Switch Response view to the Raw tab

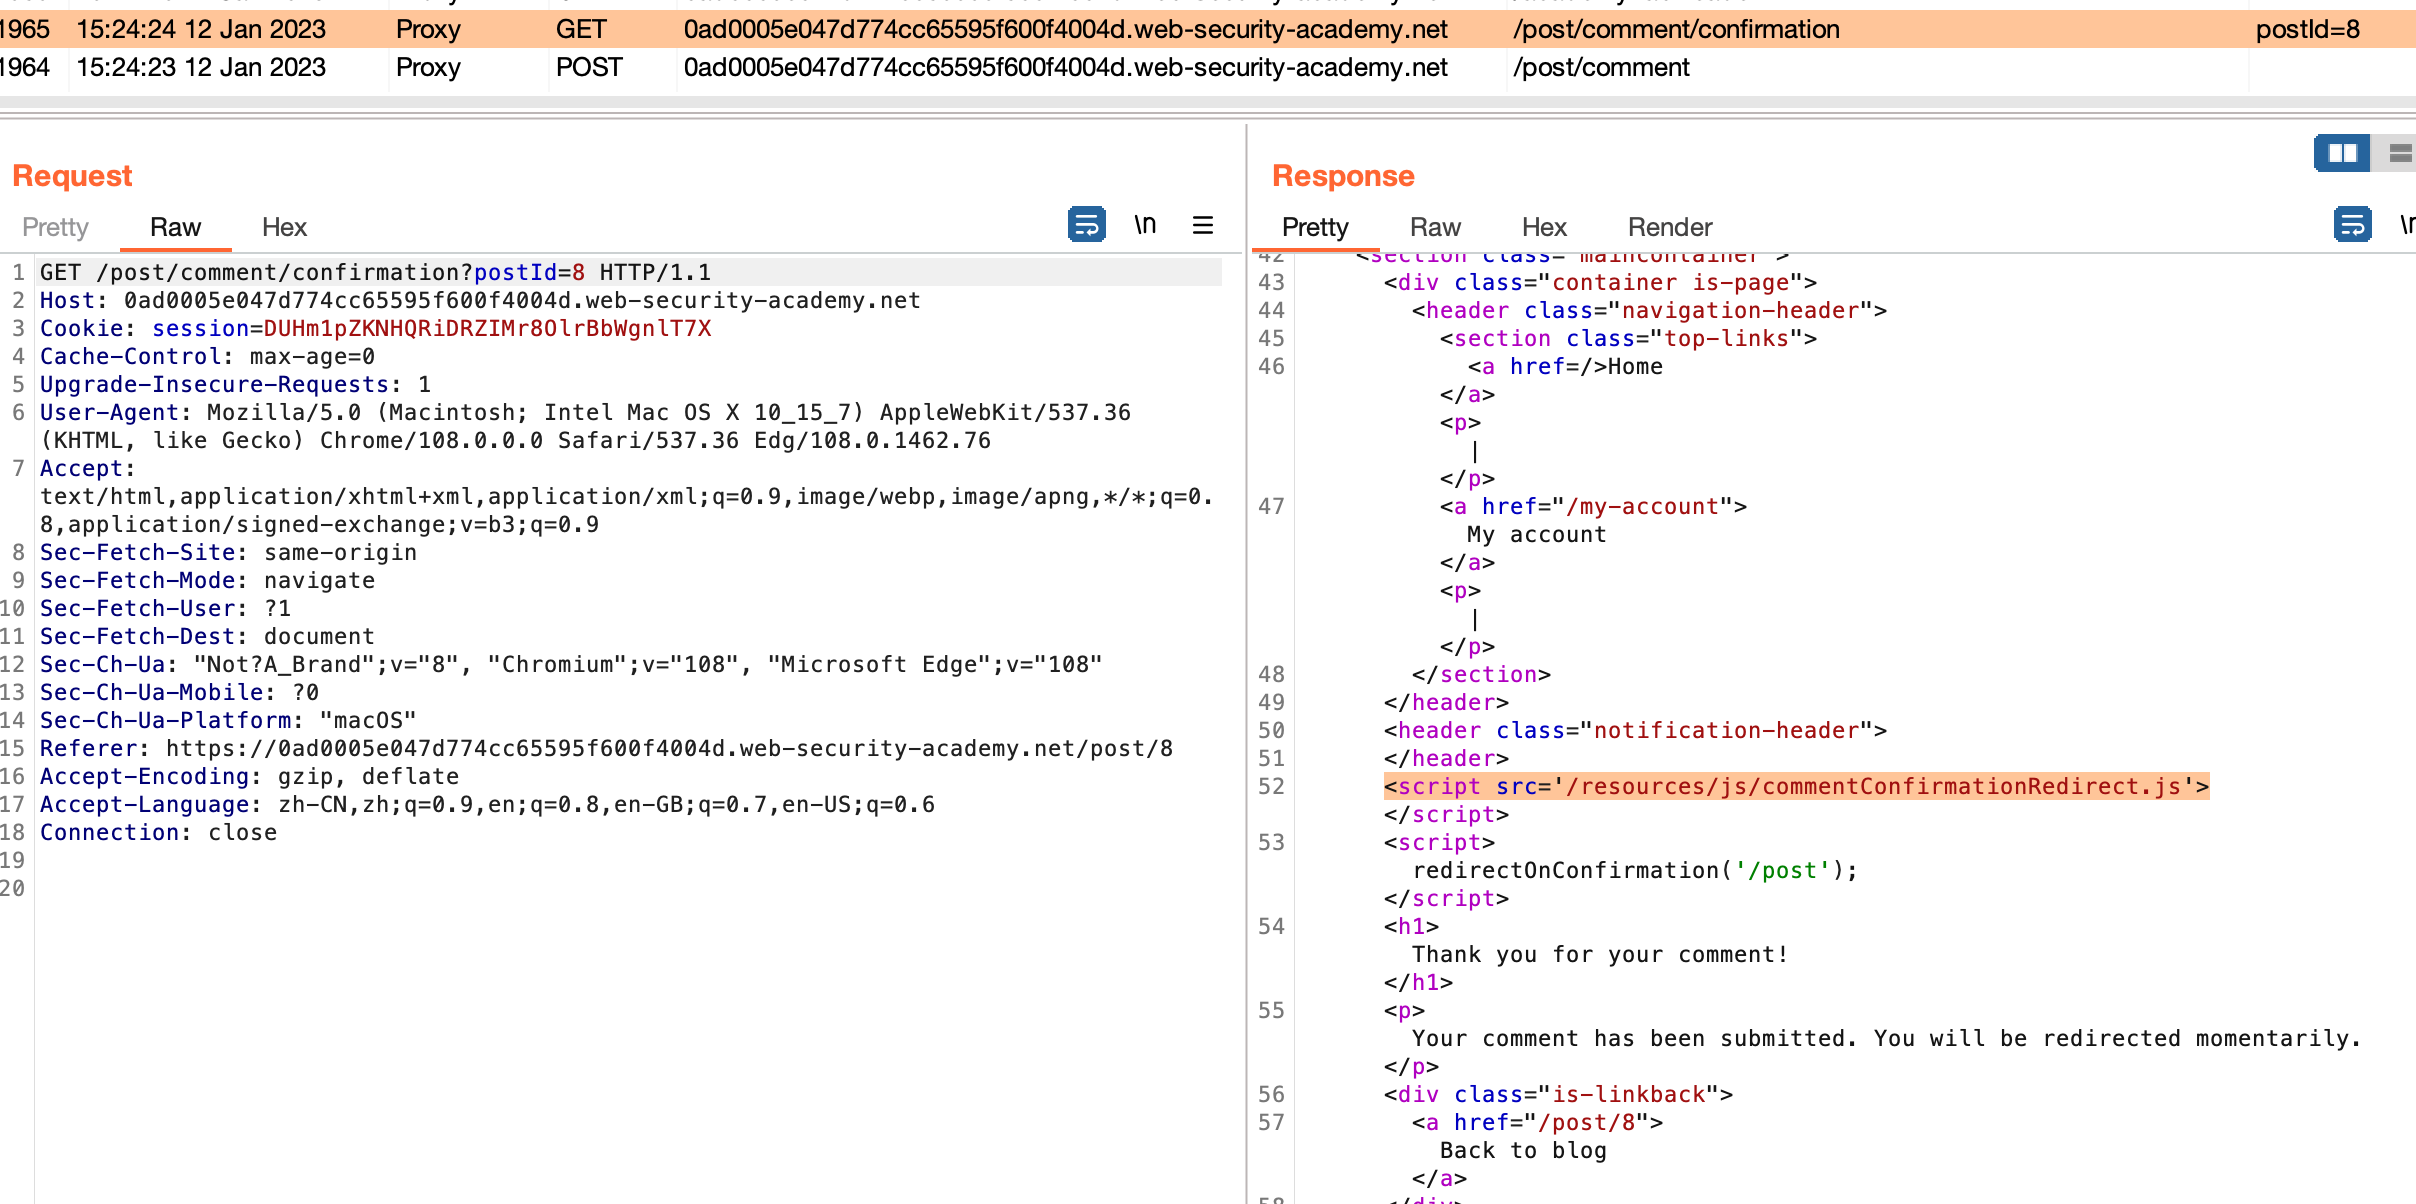click(x=1435, y=227)
